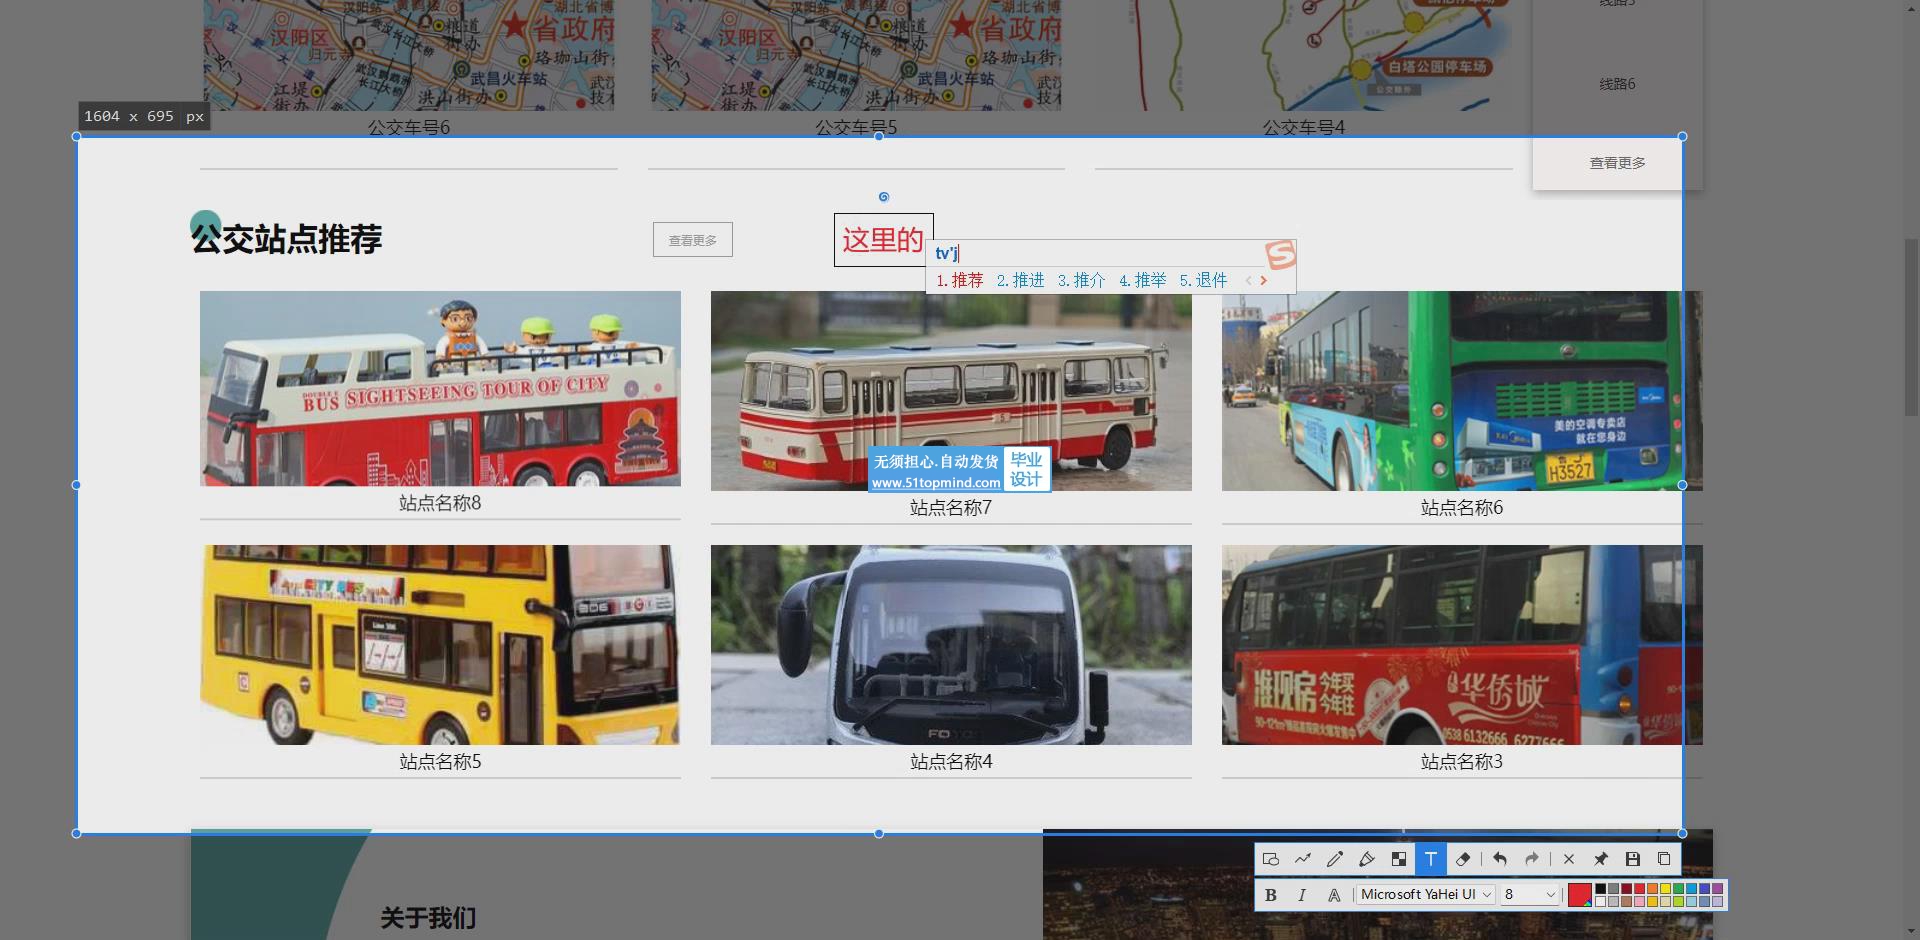Open 站点名称3 bus image
This screenshot has width=1920, height=940.
(1462, 645)
